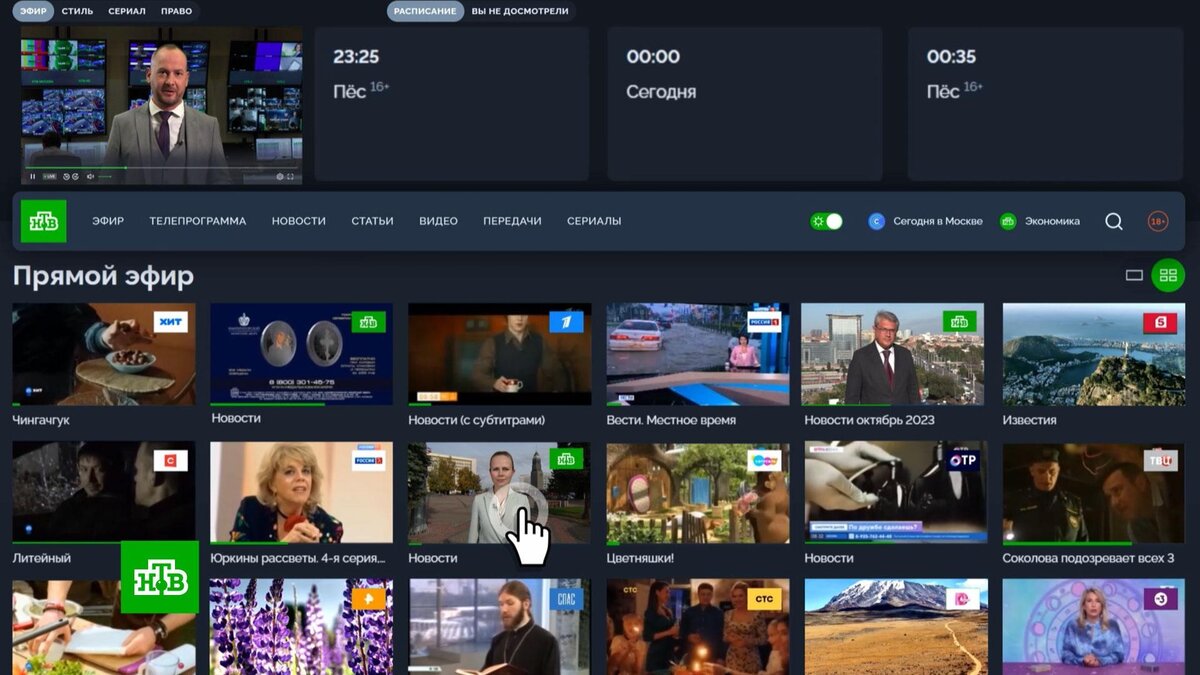Open the Телепрограмма menu item
Image resolution: width=1200 pixels, height=675 pixels.
tap(198, 221)
